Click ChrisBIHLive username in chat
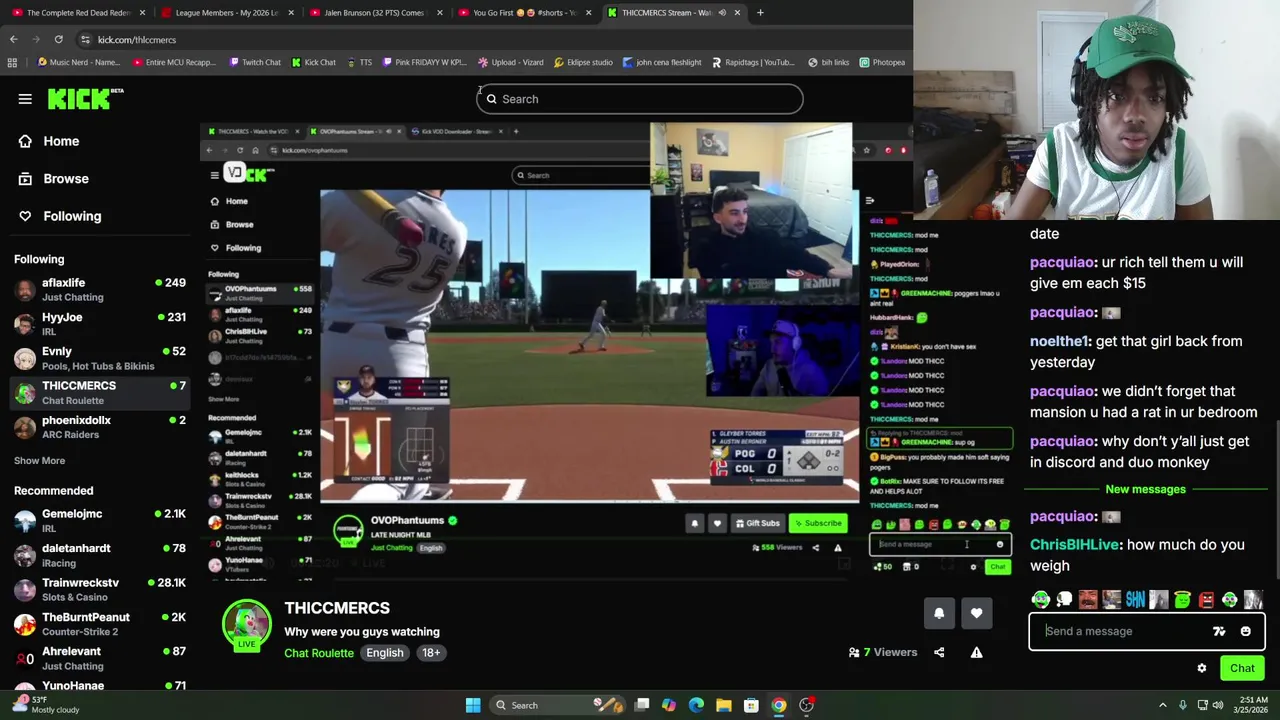1280x720 pixels. (x=1076, y=545)
